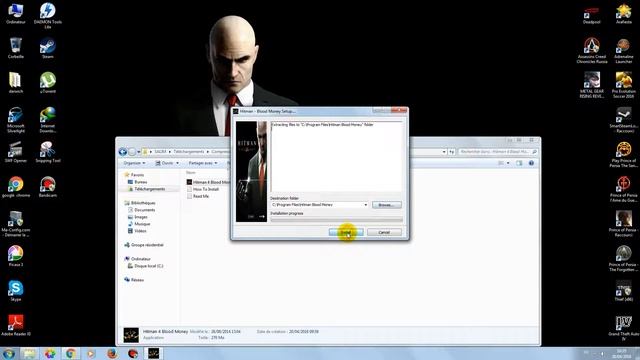Open Browse for destination folder
Viewport: 640px width, 360px height.
(386, 205)
